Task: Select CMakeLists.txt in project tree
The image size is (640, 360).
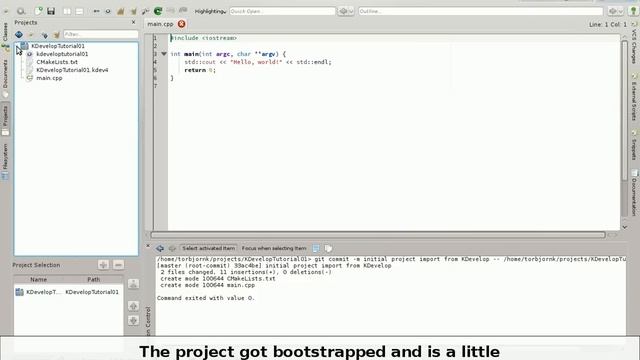Action: (x=57, y=62)
